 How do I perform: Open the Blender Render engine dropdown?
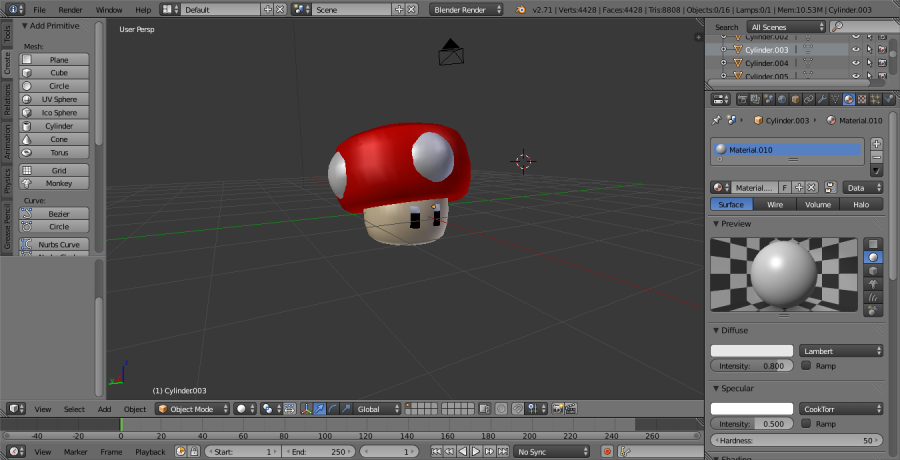click(466, 10)
